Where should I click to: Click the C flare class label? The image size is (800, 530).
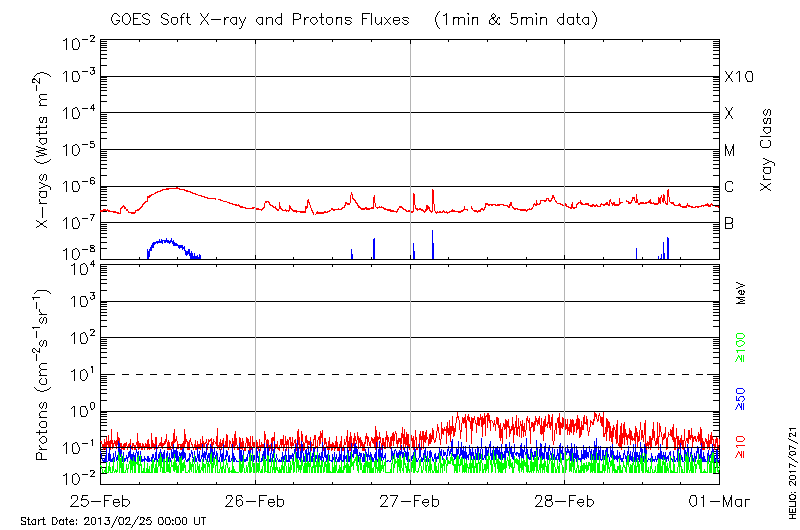pos(729,188)
